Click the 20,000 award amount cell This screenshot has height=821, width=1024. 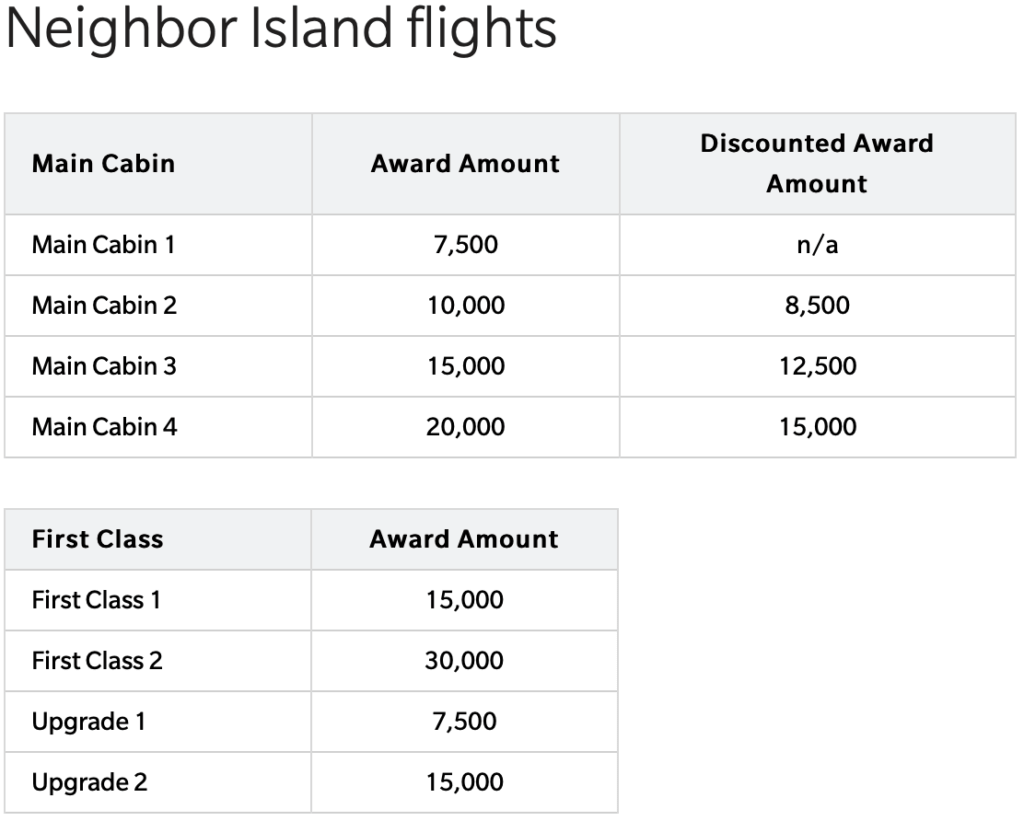point(466,427)
